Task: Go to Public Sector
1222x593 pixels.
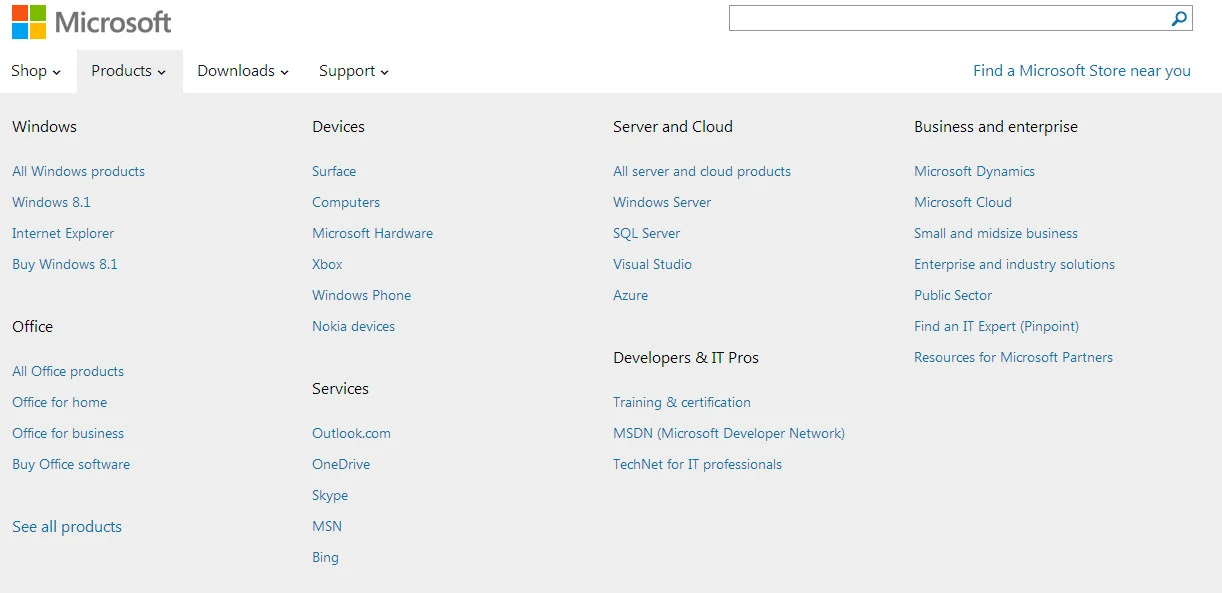Action: pos(953,295)
